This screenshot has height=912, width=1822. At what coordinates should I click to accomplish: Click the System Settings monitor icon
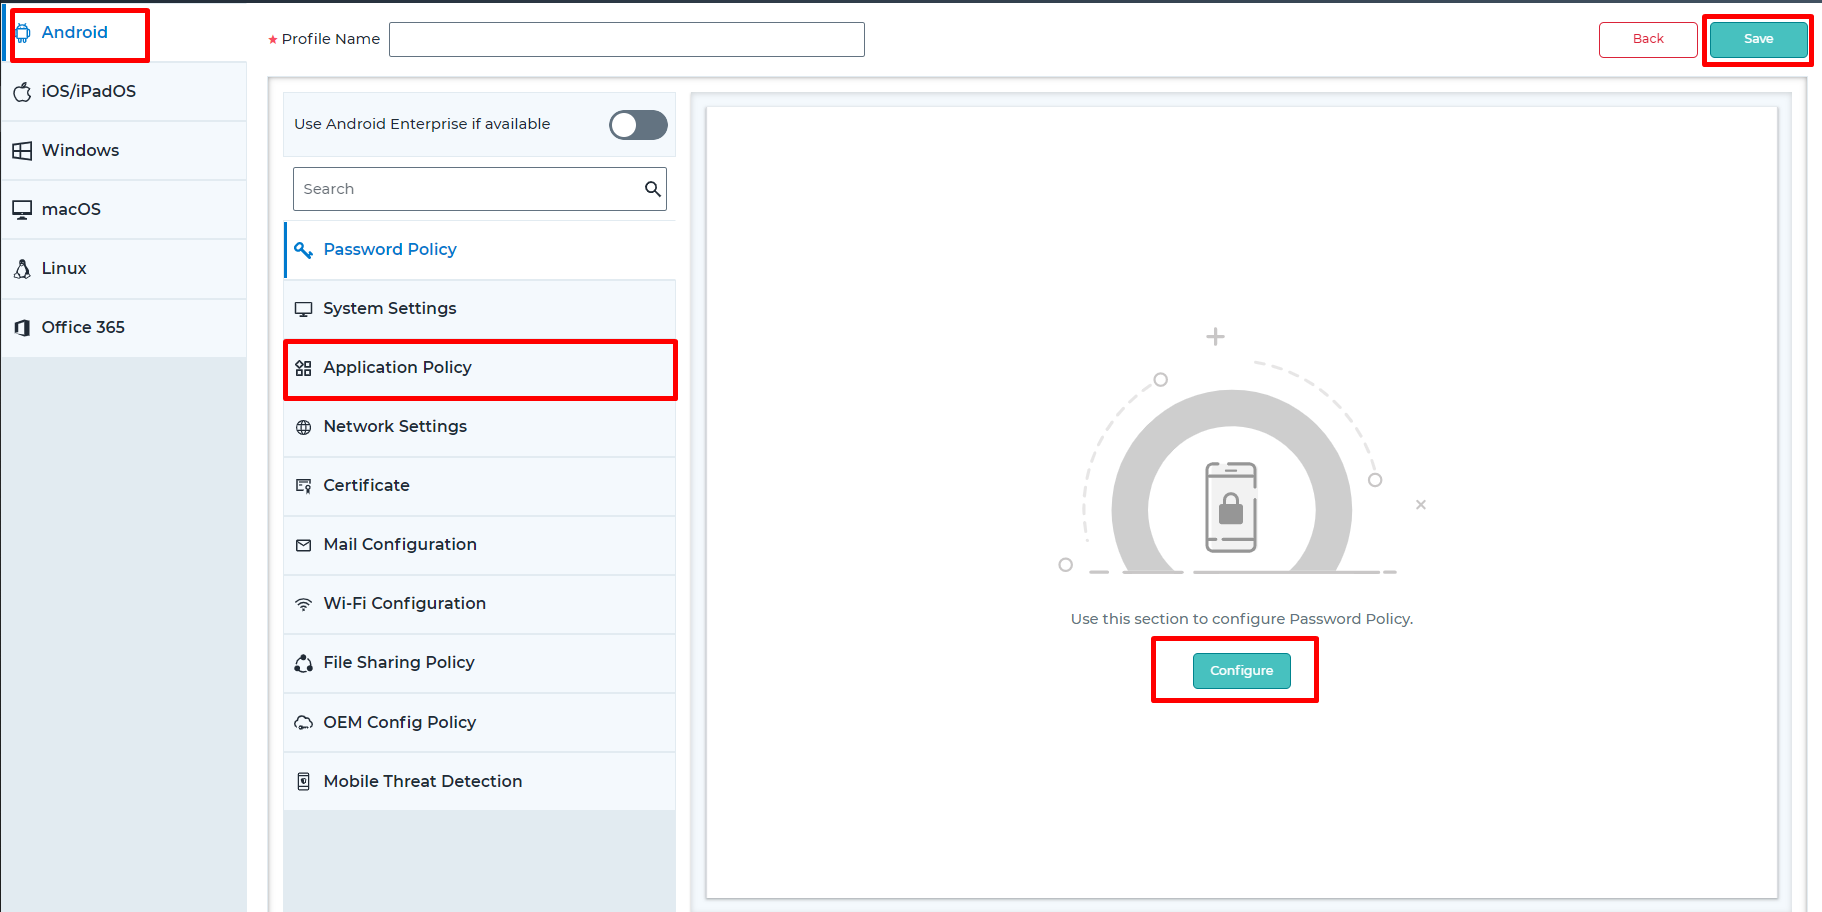pyautogui.click(x=304, y=308)
